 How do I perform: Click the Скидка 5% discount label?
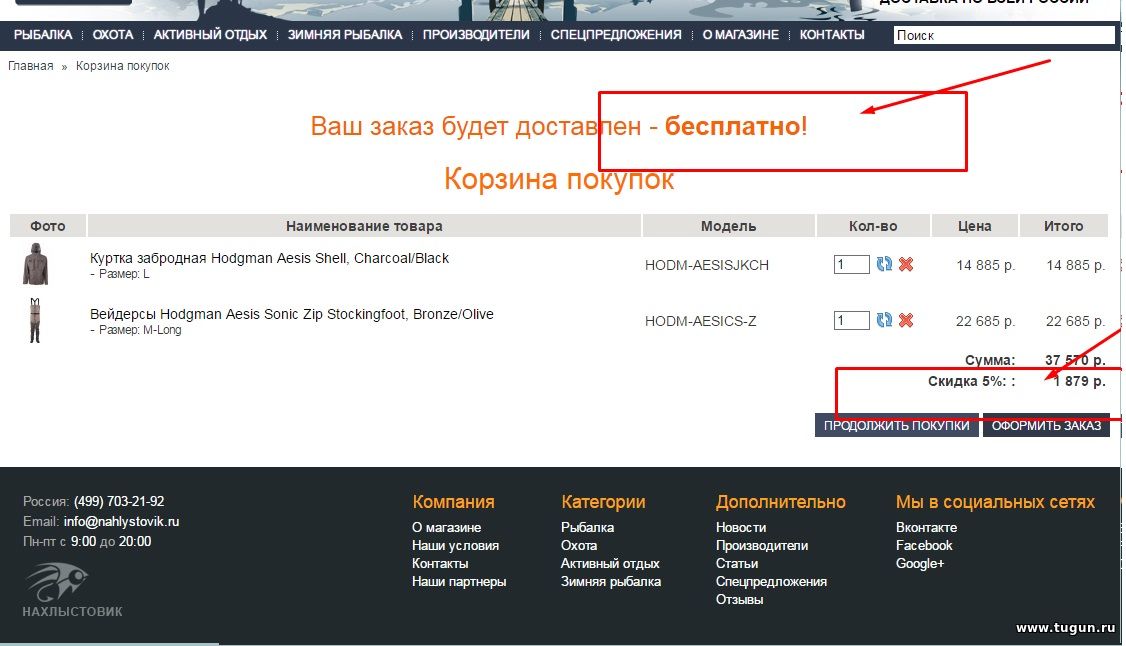972,381
